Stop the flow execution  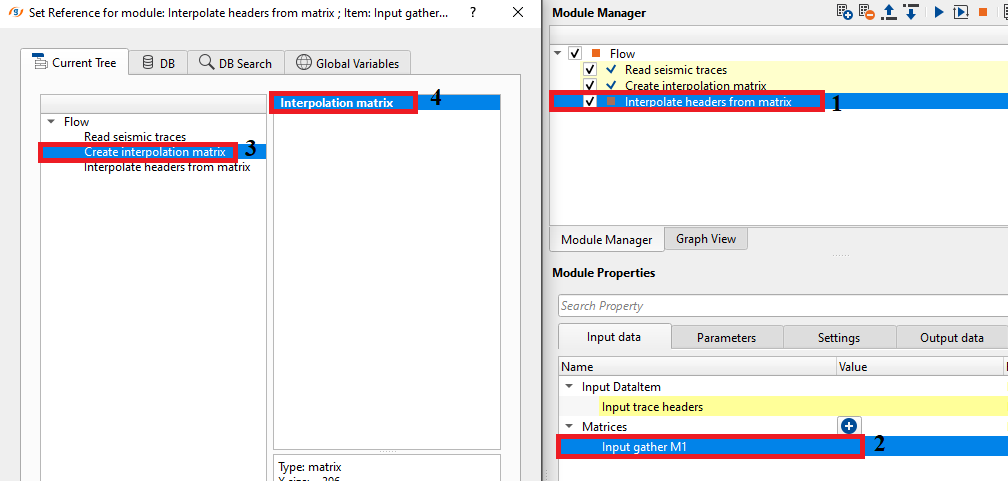pos(982,12)
